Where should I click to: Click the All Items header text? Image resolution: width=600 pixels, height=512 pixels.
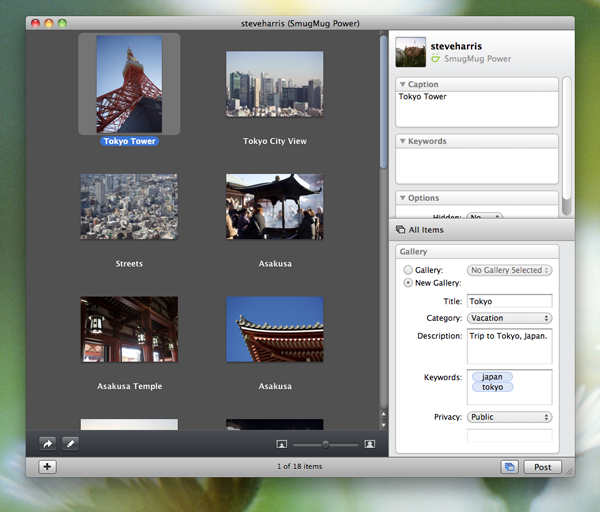click(426, 230)
